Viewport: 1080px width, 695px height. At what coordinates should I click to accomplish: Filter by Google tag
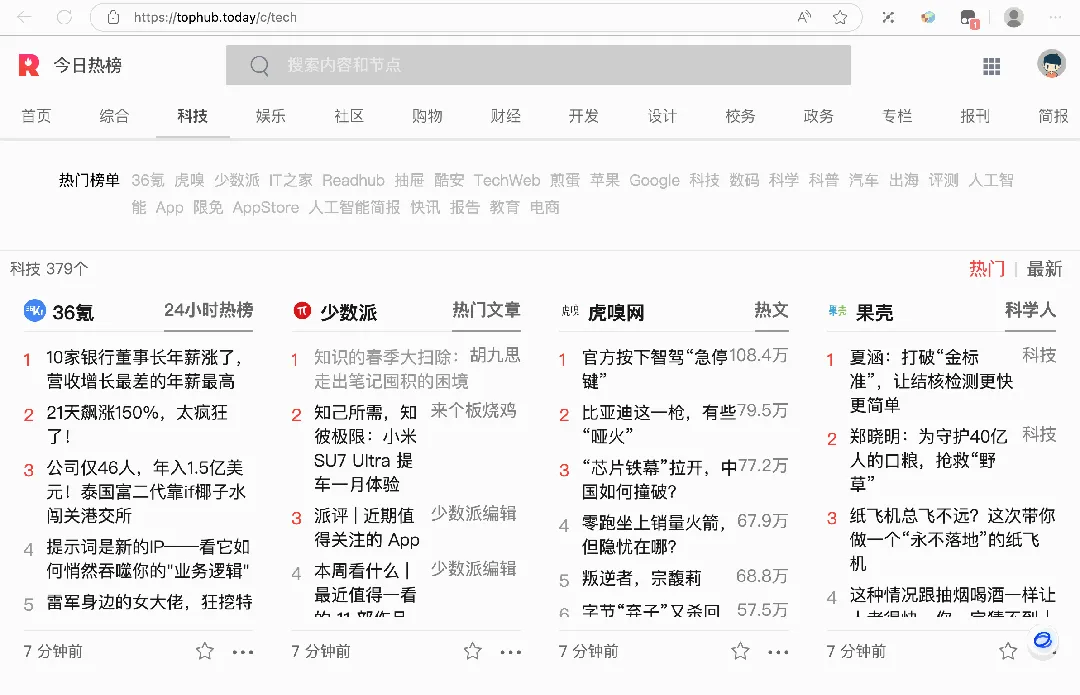pos(654,180)
